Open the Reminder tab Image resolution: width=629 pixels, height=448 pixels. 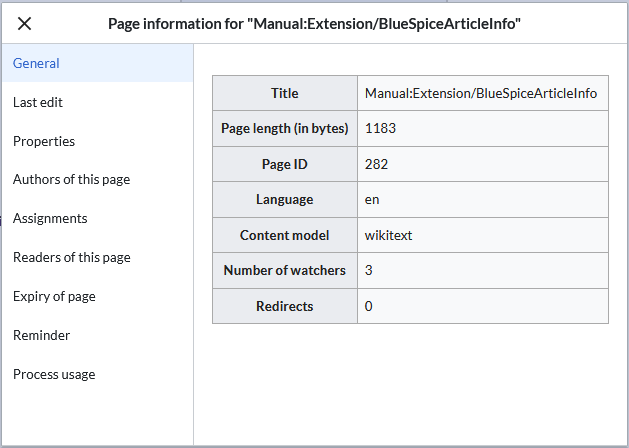(41, 335)
